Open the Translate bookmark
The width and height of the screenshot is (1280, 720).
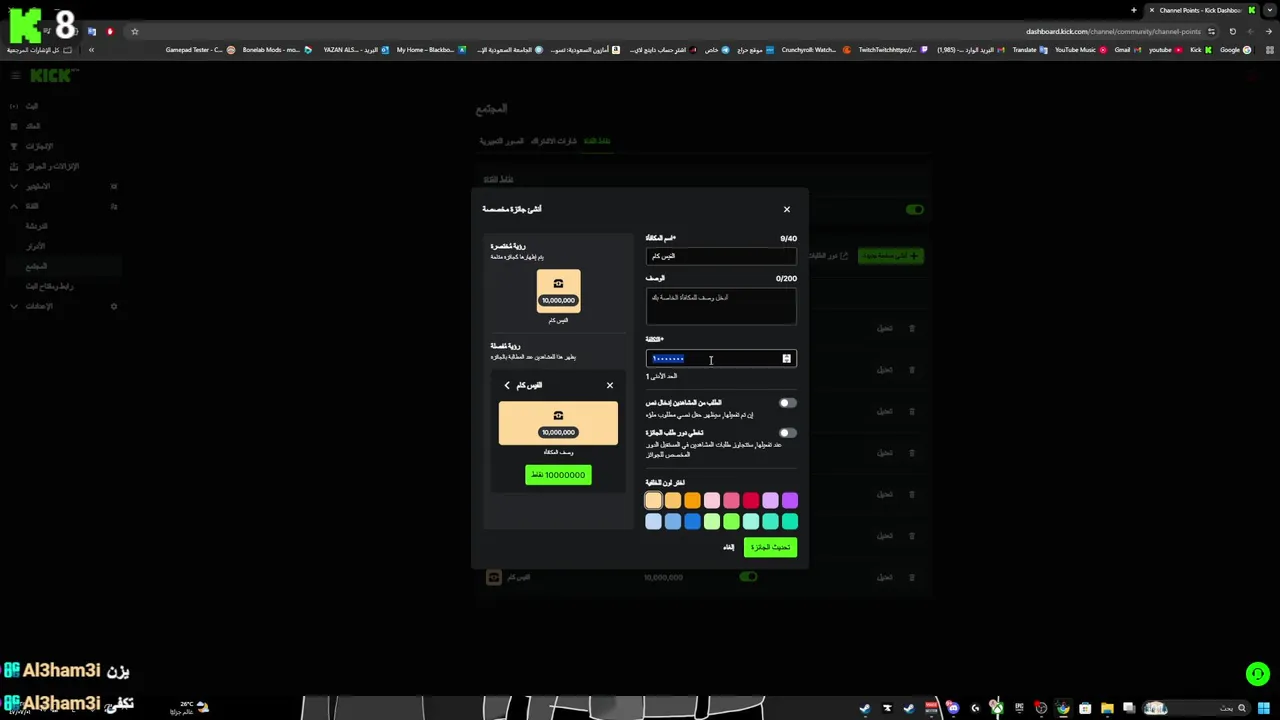(1029, 50)
